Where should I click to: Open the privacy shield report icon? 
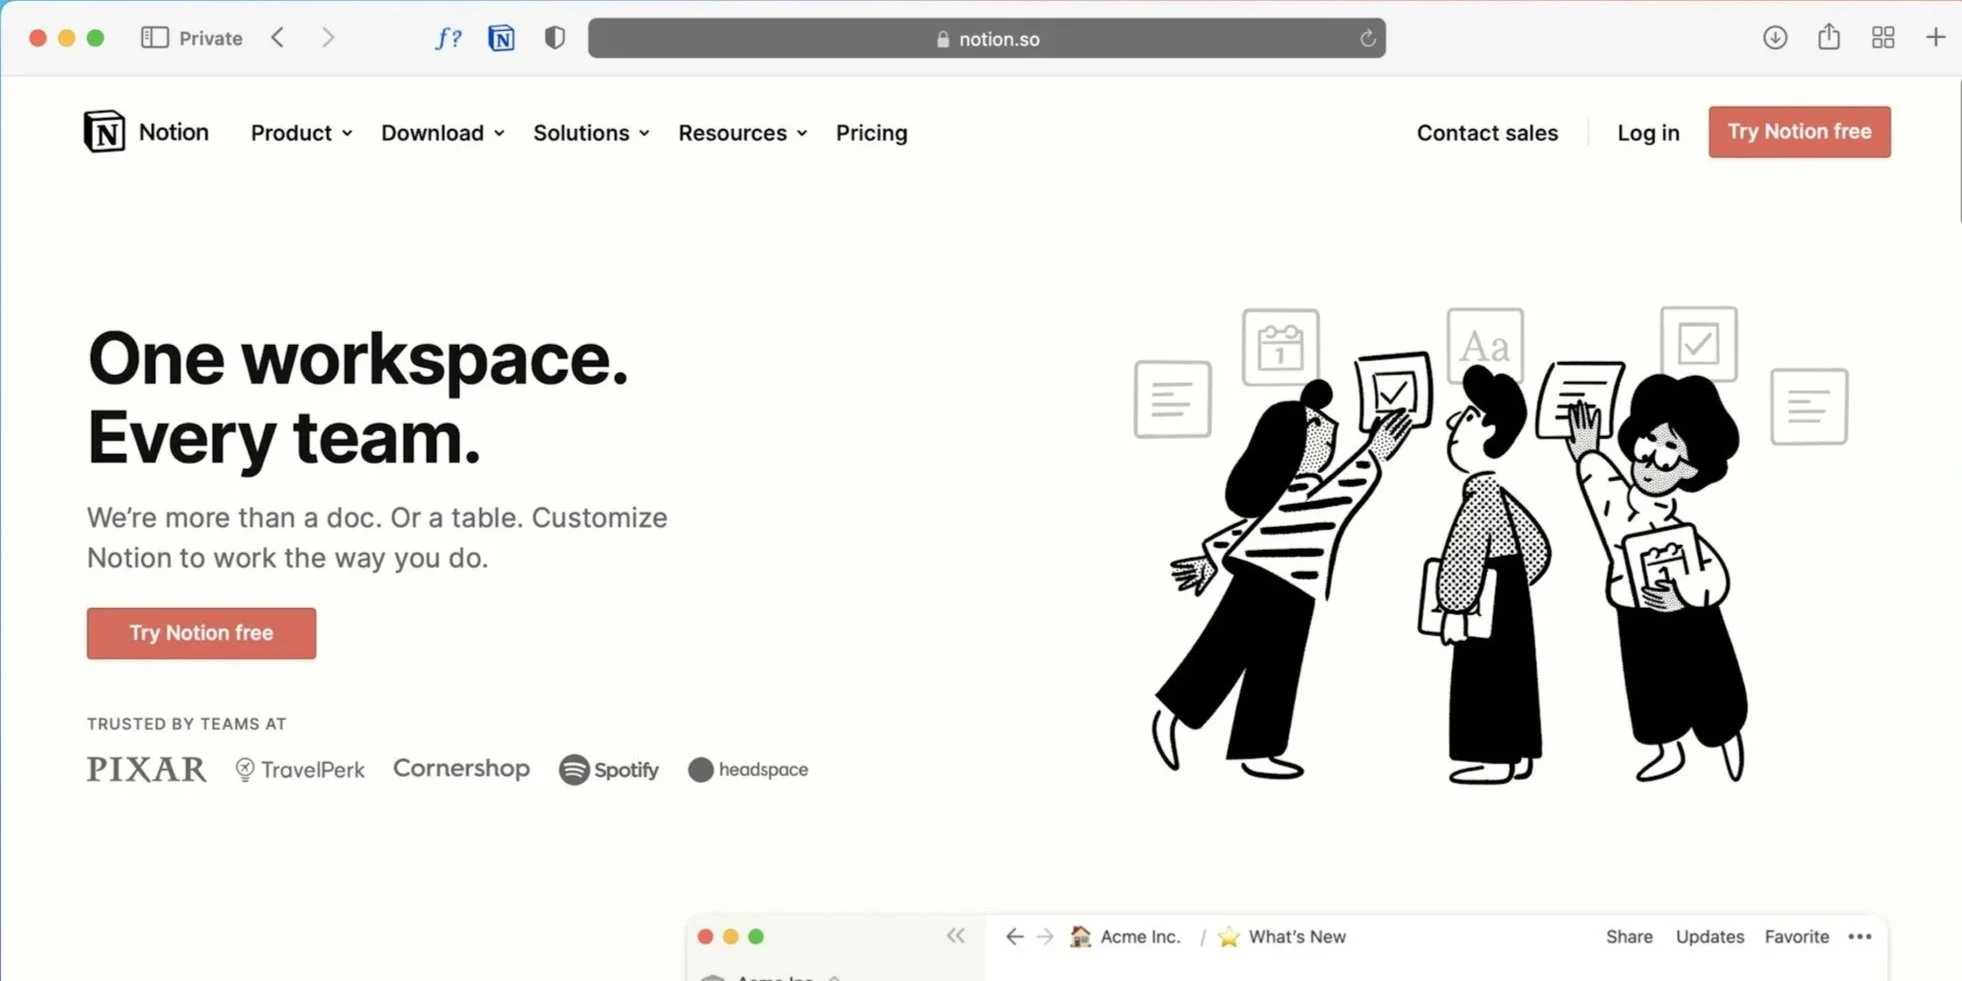(555, 38)
